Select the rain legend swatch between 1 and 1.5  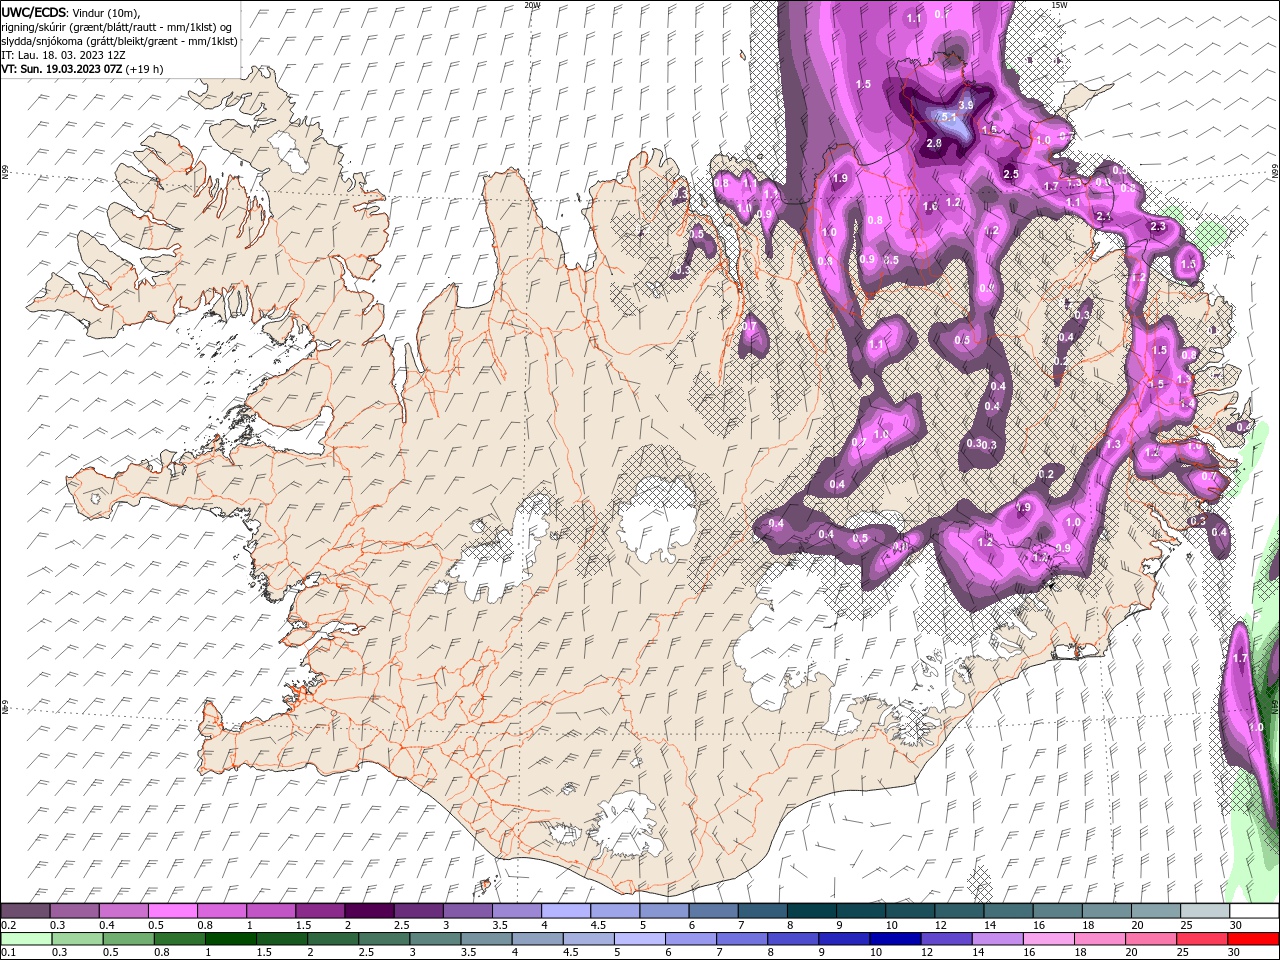[x=230, y=939]
